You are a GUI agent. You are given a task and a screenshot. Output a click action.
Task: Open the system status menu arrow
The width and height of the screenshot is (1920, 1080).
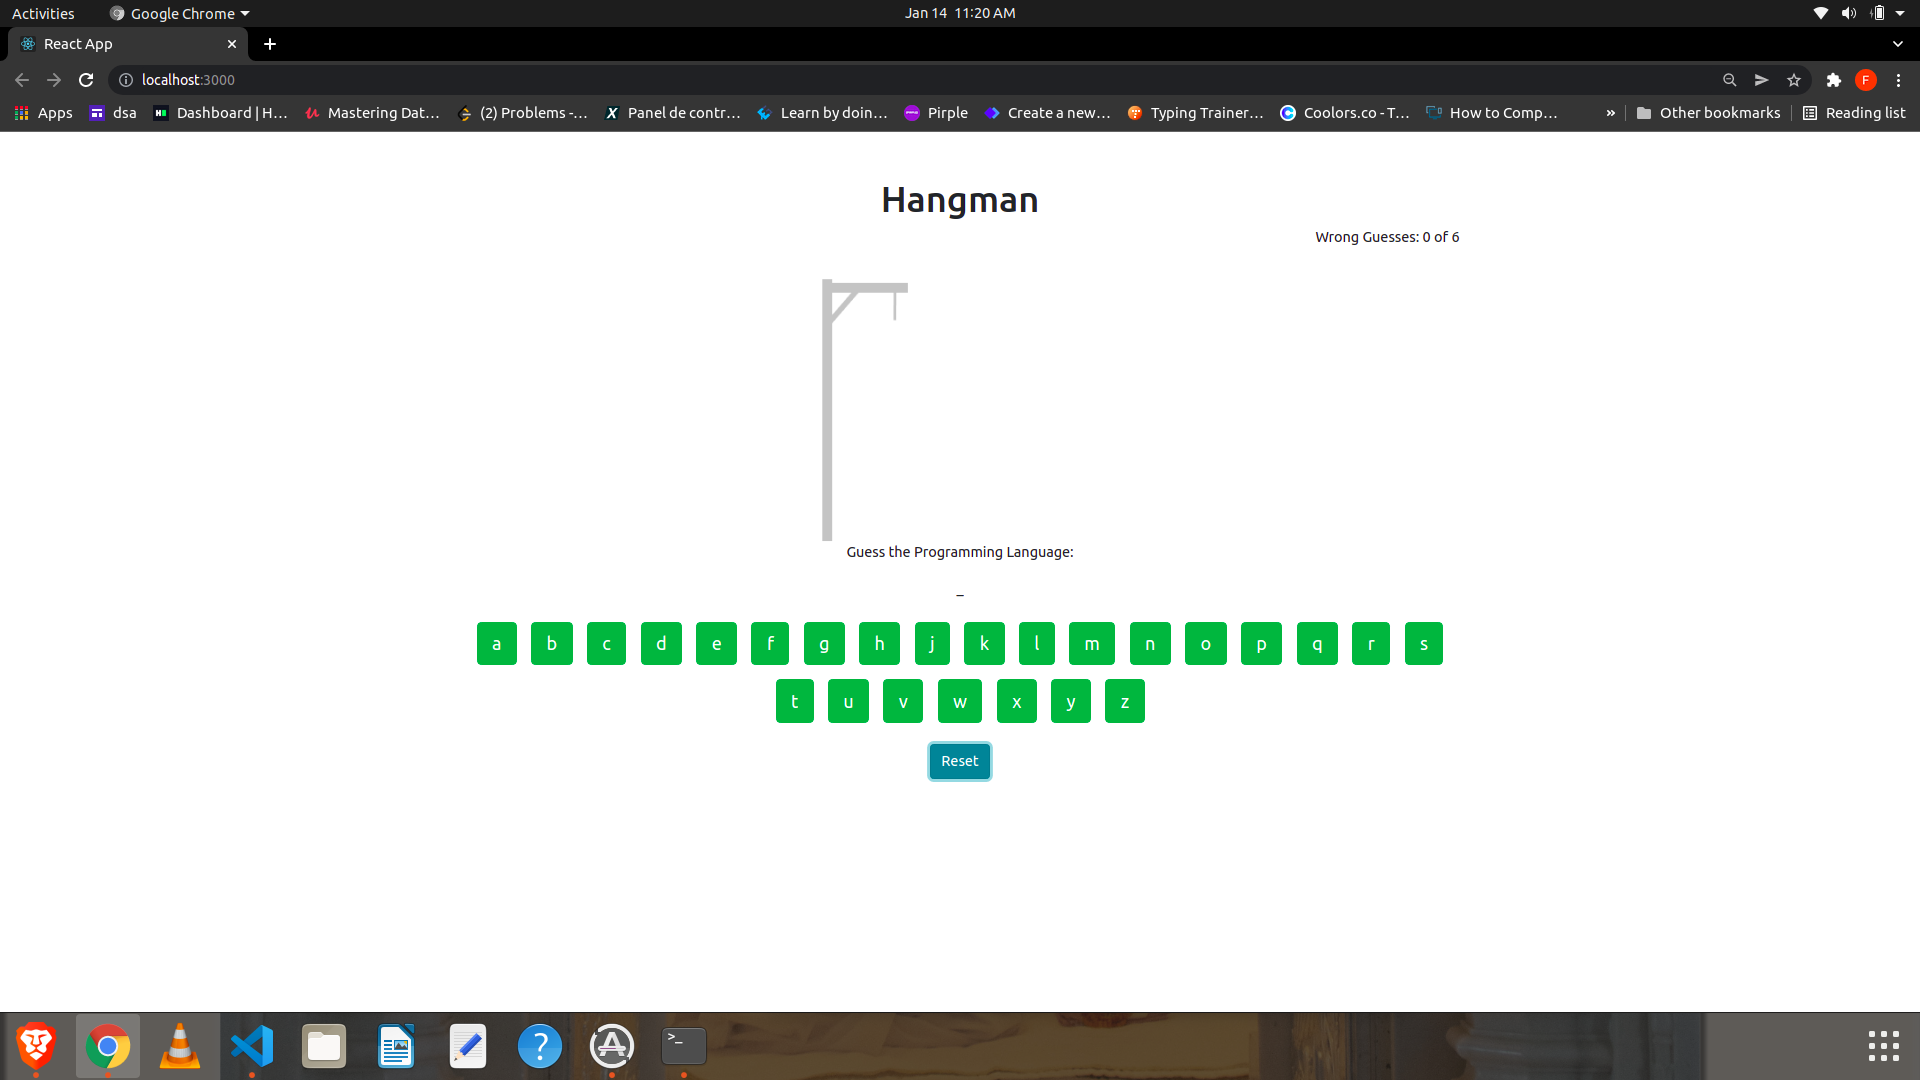1900,13
